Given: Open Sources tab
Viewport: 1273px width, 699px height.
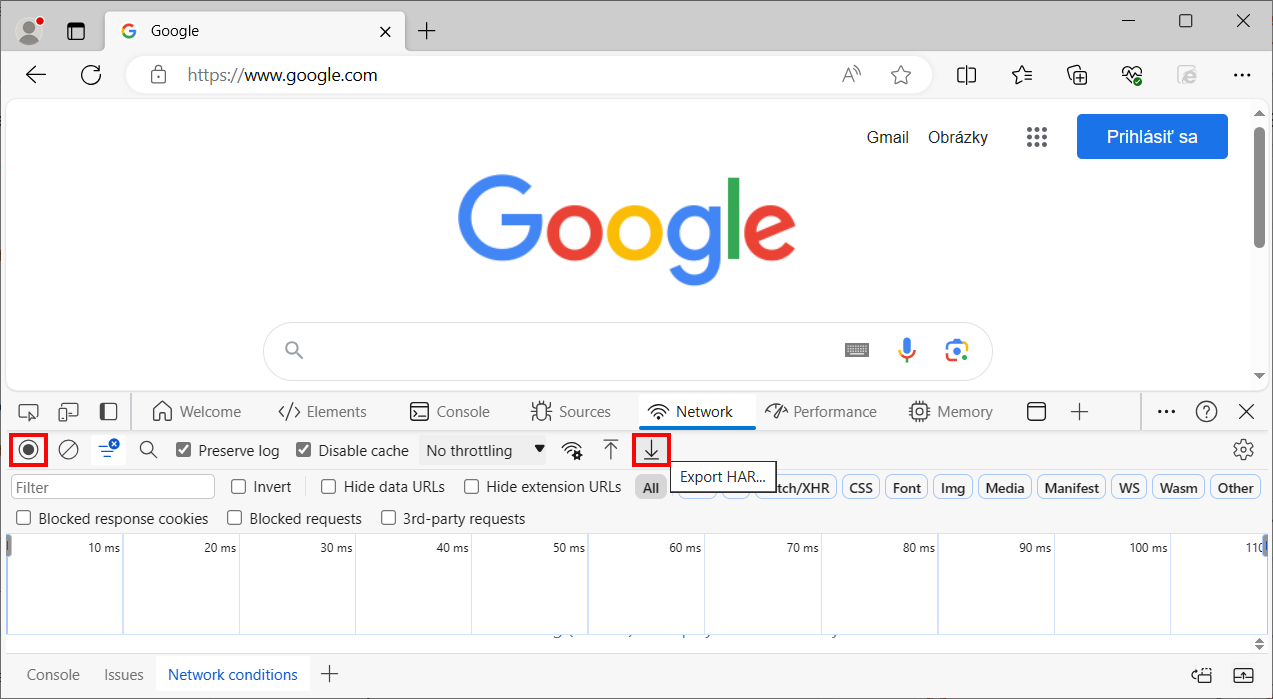Looking at the screenshot, I should point(571,412).
